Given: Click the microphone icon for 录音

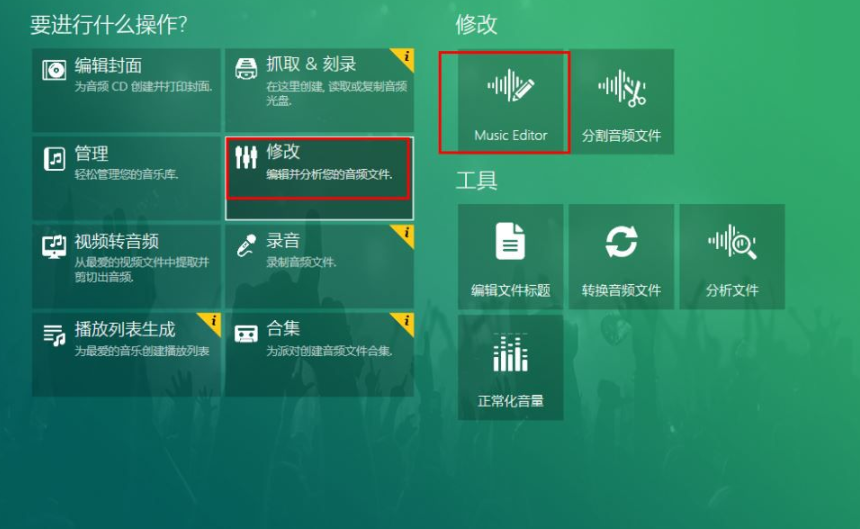Looking at the screenshot, I should pyautogui.click(x=246, y=246).
